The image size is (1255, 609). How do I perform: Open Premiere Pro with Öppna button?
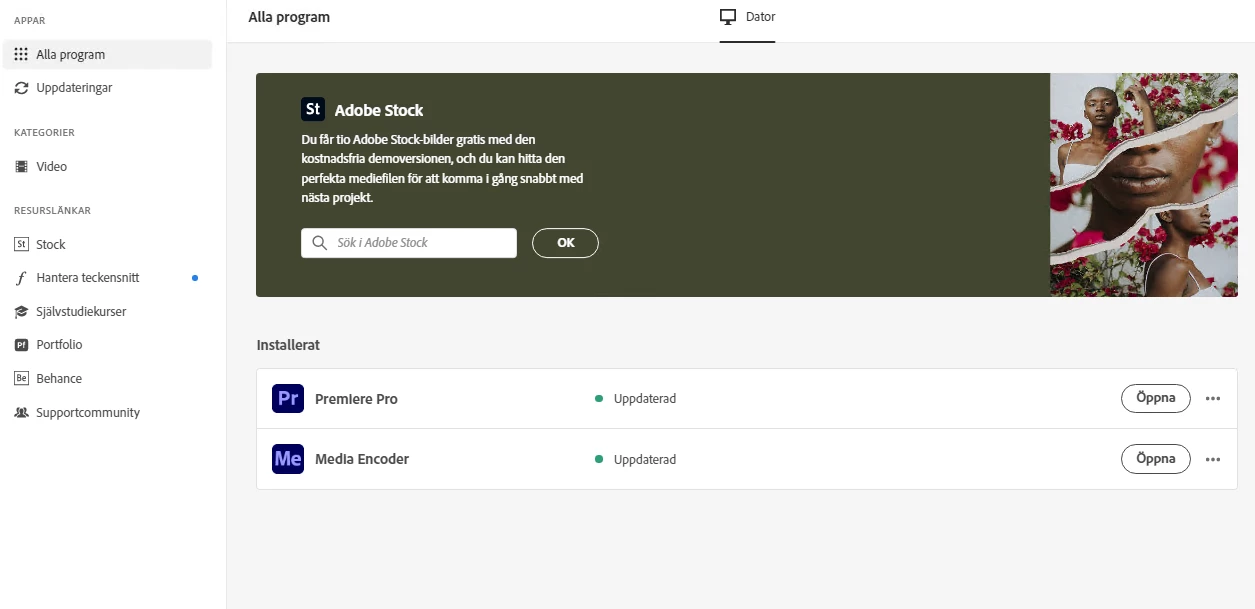point(1156,398)
